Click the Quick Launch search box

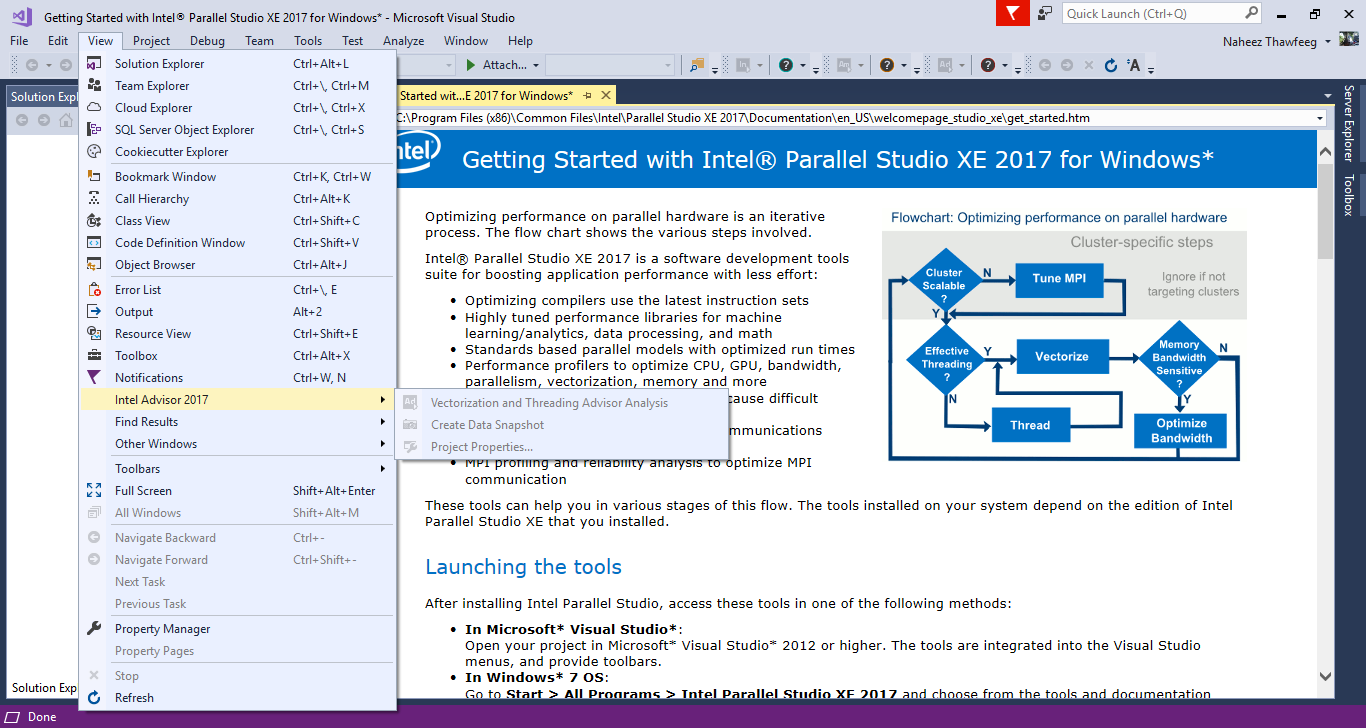click(1152, 14)
